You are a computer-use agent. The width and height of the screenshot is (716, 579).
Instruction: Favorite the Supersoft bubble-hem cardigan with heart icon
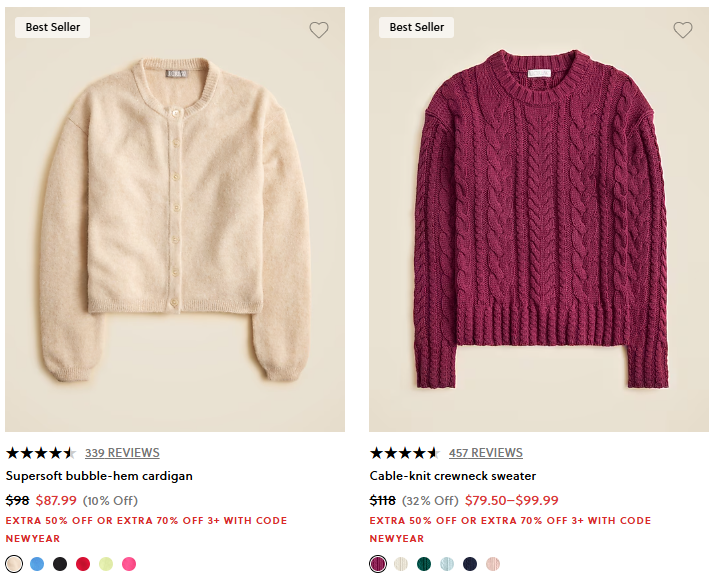[319, 30]
